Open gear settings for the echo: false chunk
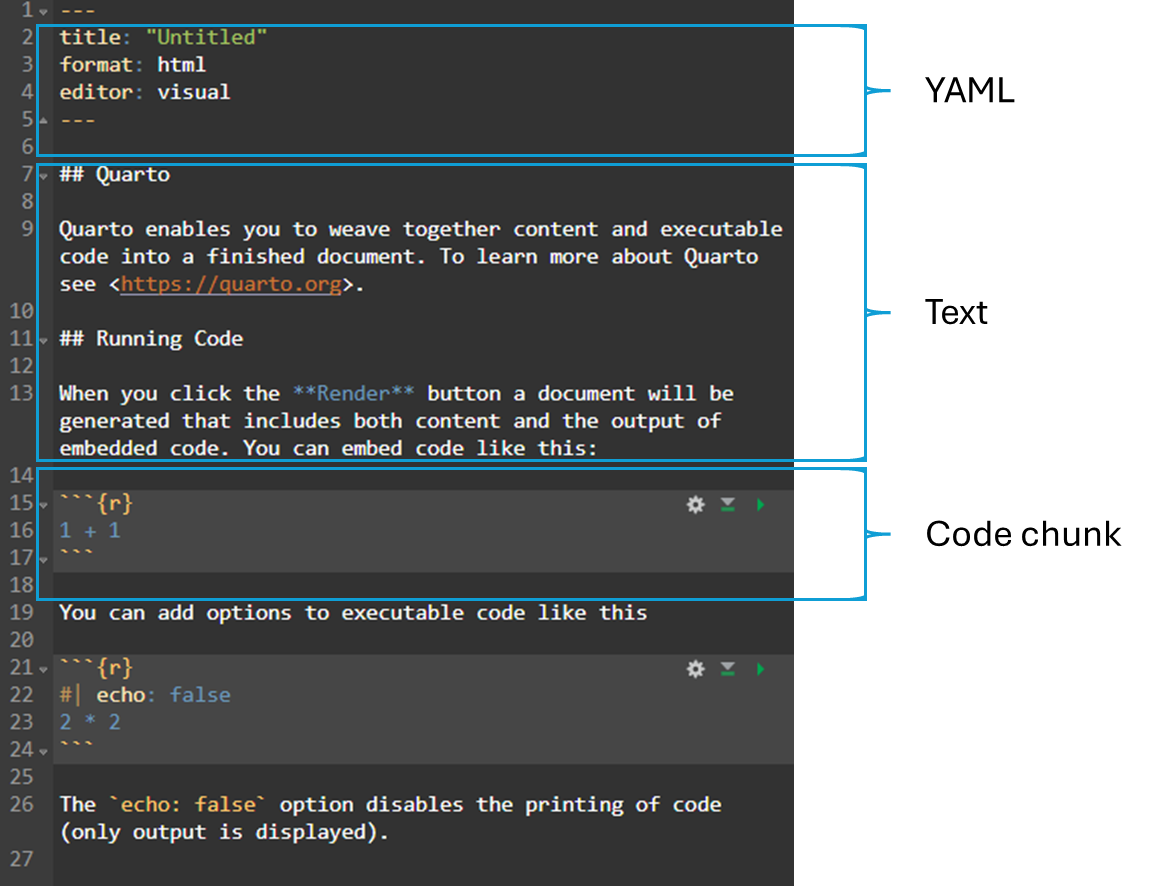The width and height of the screenshot is (1156, 886). point(695,669)
